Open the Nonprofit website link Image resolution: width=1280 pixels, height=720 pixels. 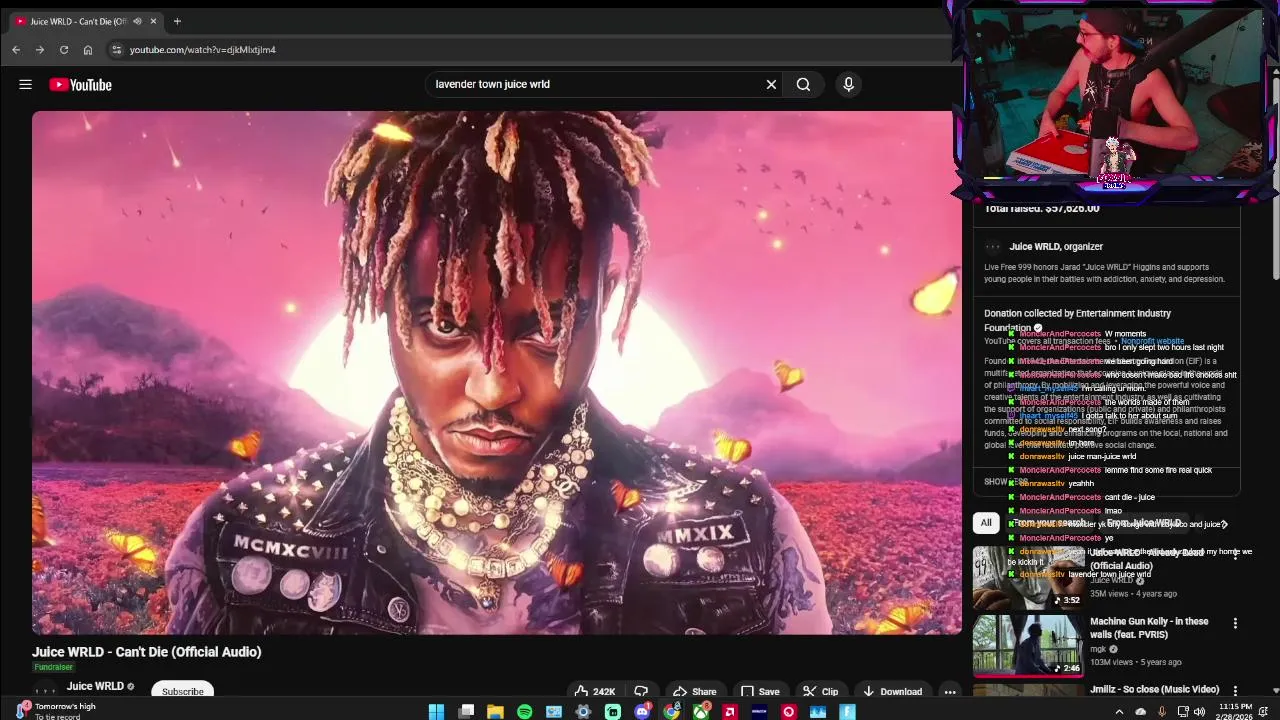[x=1152, y=342]
